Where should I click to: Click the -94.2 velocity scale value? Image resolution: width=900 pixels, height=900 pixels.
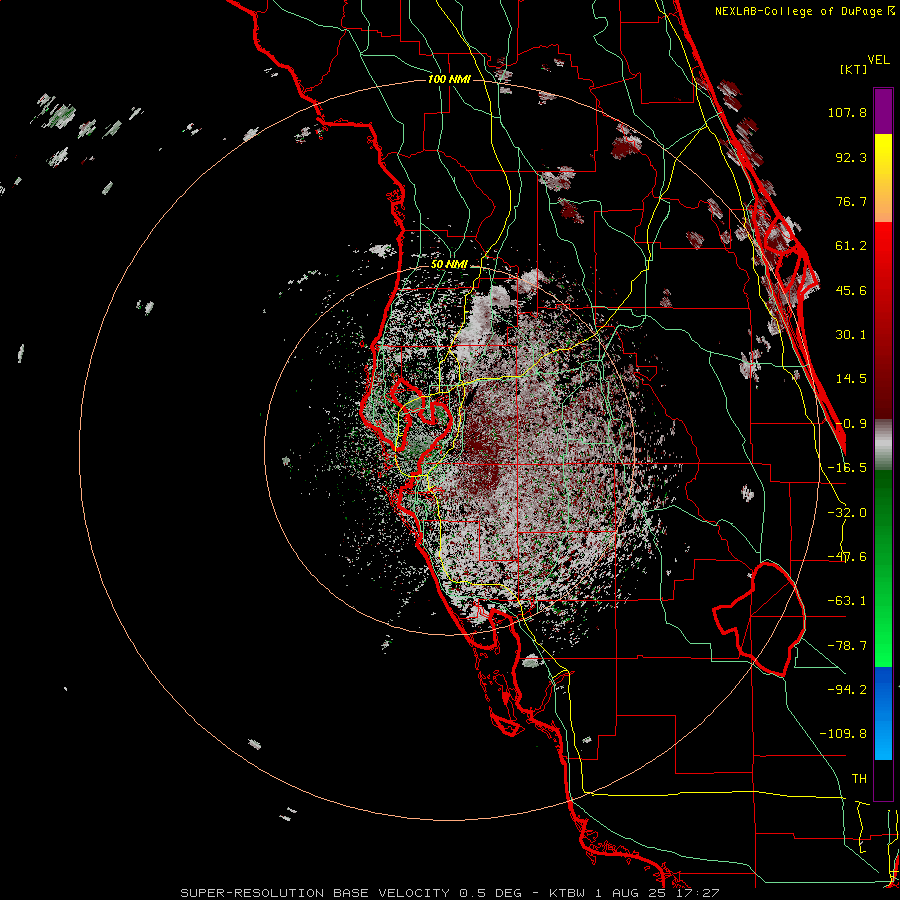click(x=847, y=689)
